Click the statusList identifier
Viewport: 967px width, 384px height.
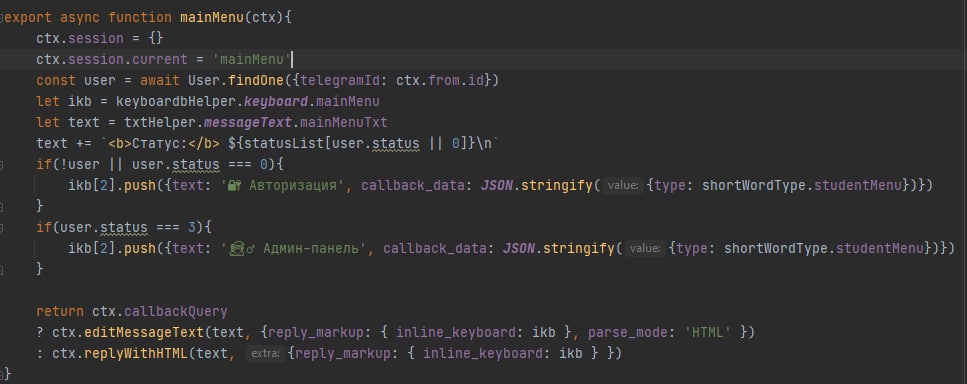[x=284, y=143]
